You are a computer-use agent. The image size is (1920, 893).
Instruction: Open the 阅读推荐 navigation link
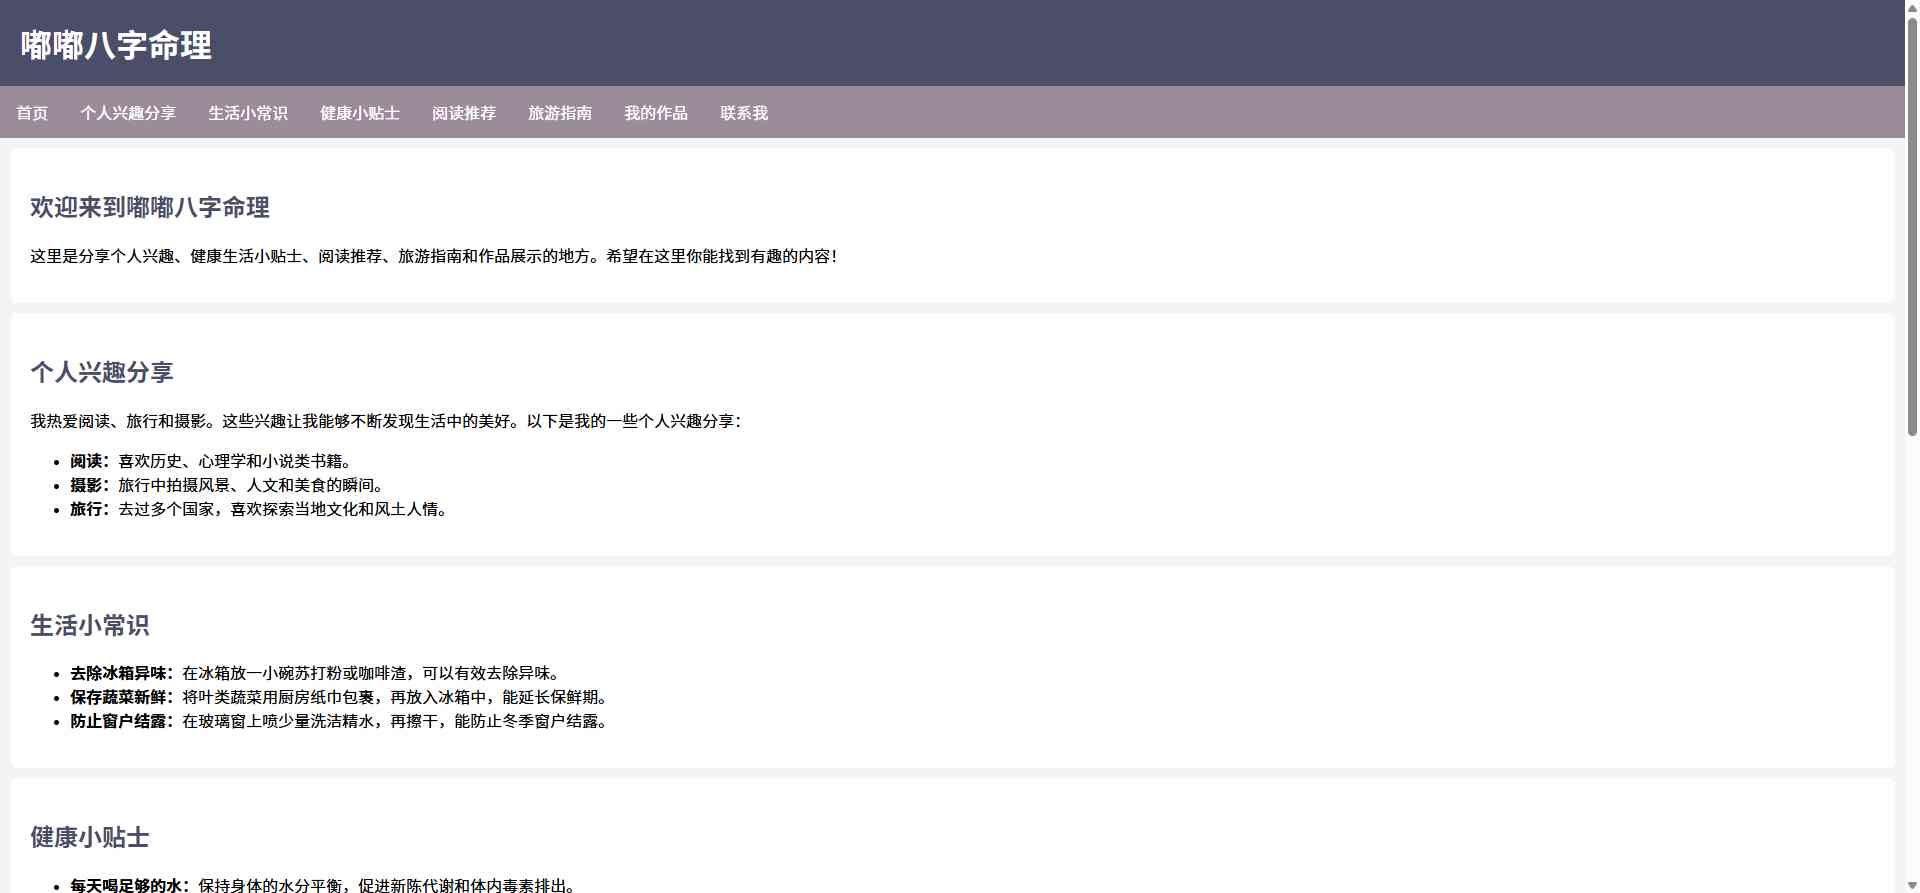coord(464,113)
